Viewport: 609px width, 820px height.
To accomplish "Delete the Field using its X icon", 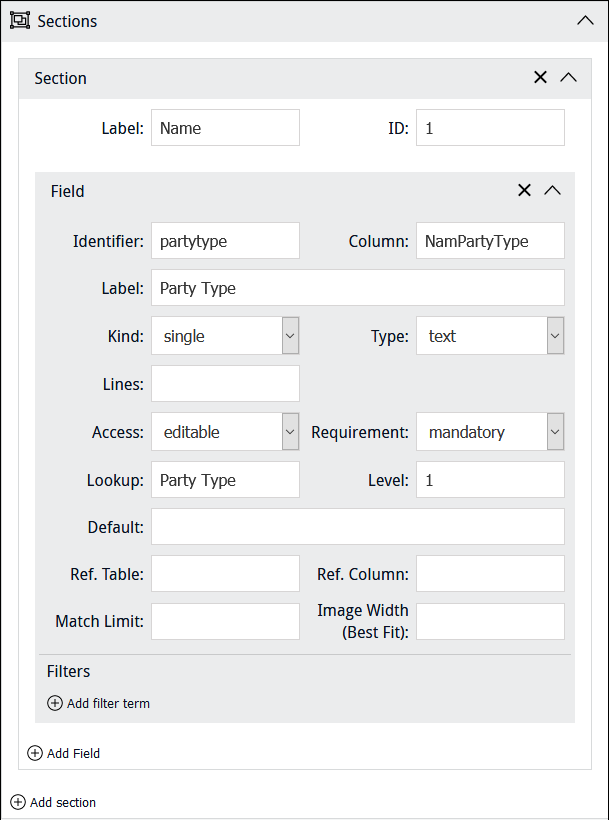I will pyautogui.click(x=524, y=191).
